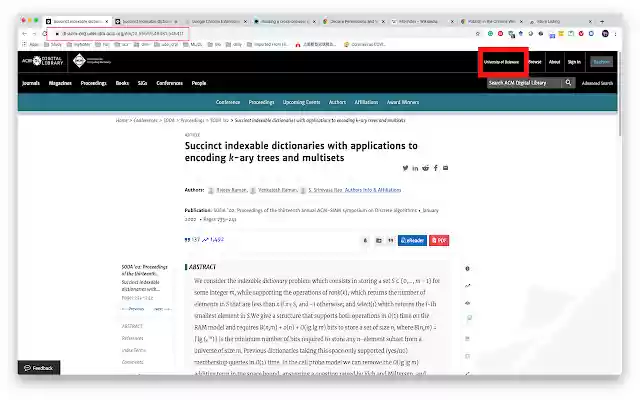
Task: Open the Magazines menu
Action: (x=60, y=83)
